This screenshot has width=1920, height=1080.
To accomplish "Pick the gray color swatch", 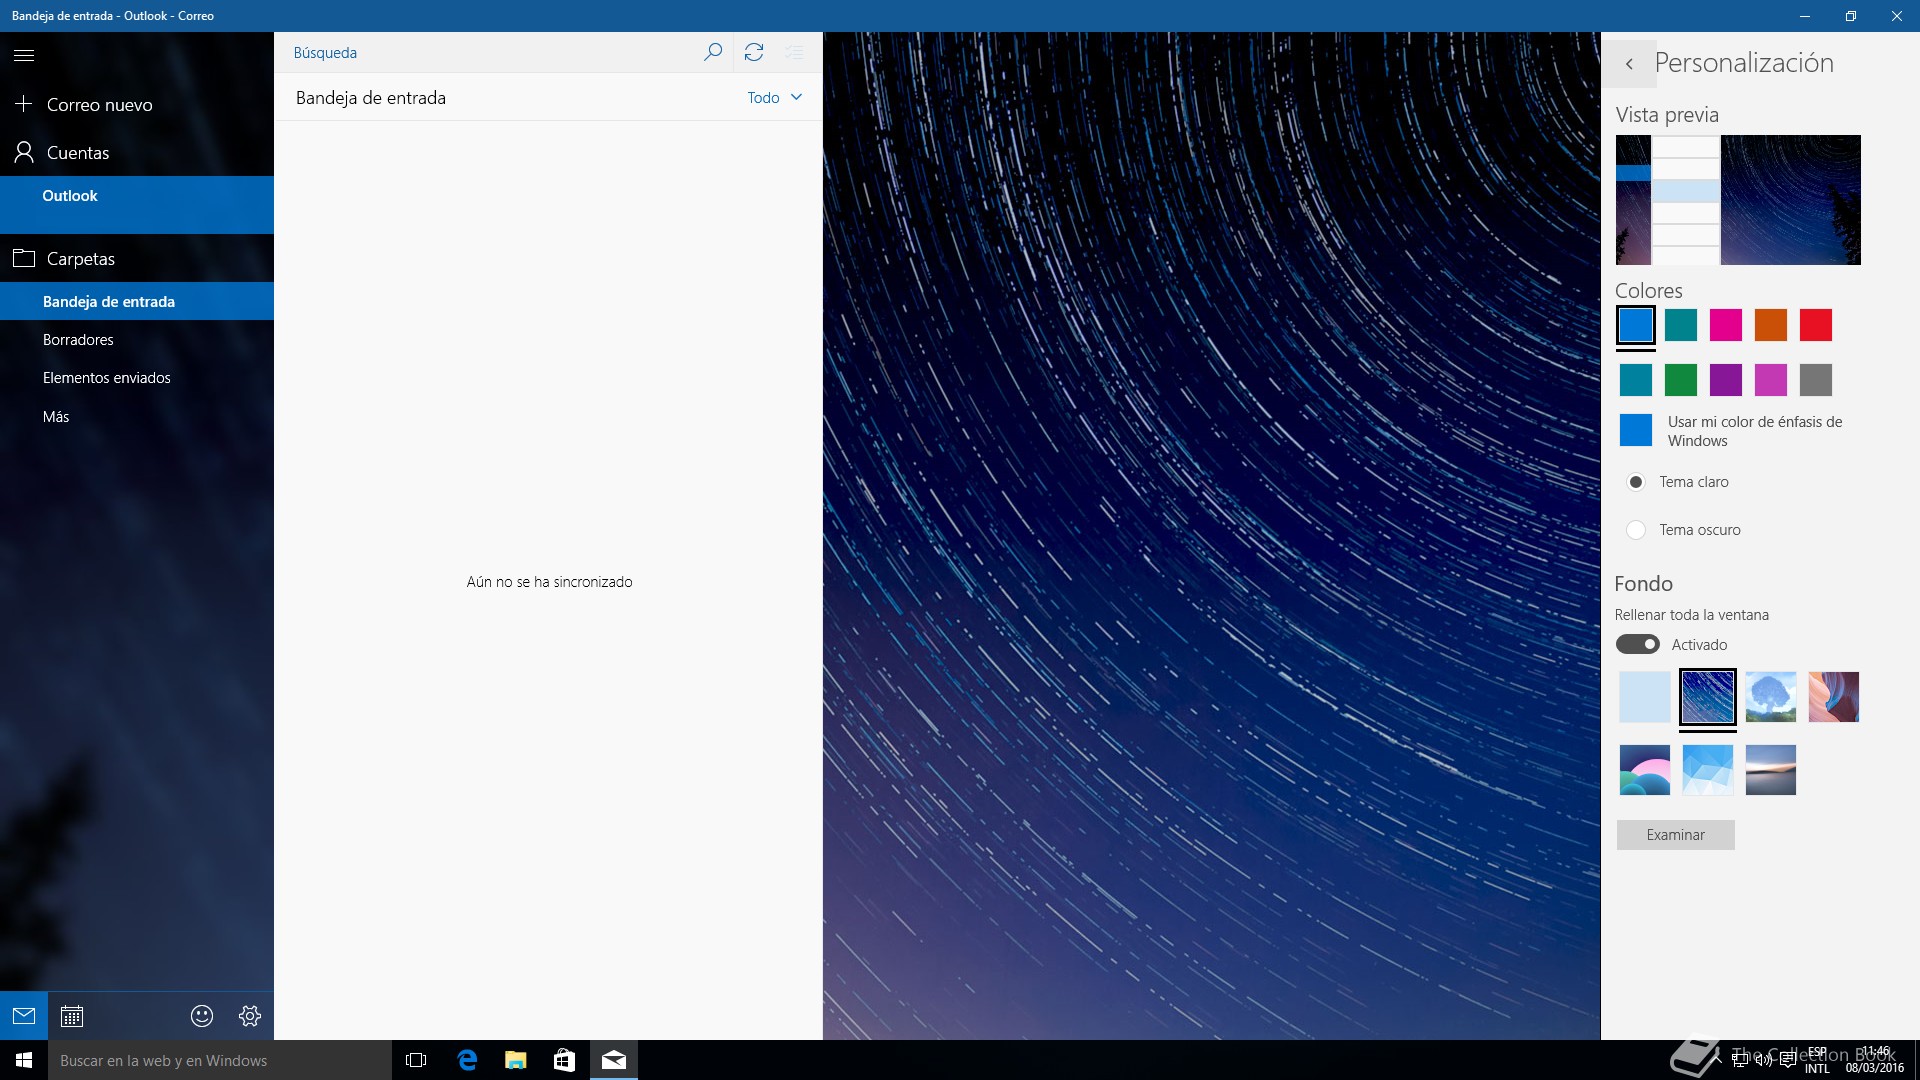I will [x=1816, y=380].
